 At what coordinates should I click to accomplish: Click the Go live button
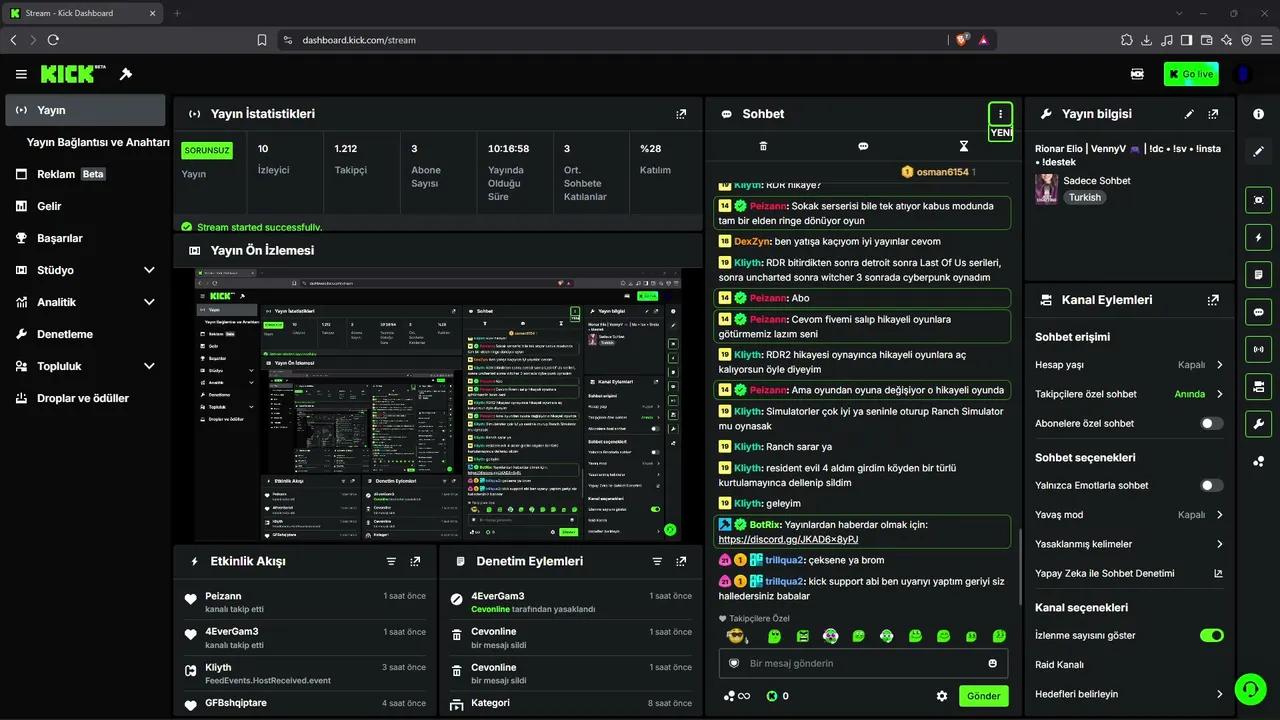coord(1191,74)
